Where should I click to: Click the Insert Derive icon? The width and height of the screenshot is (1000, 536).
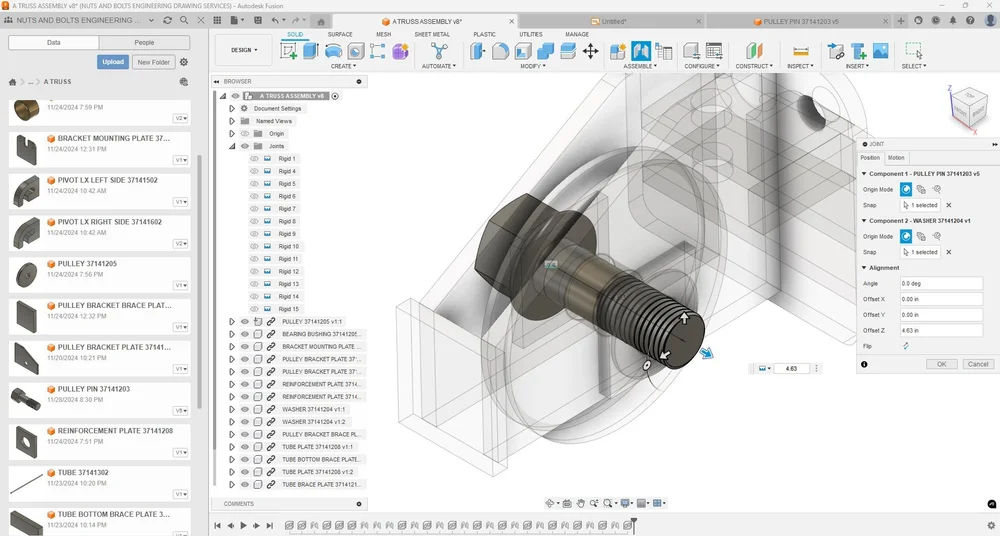[835, 51]
